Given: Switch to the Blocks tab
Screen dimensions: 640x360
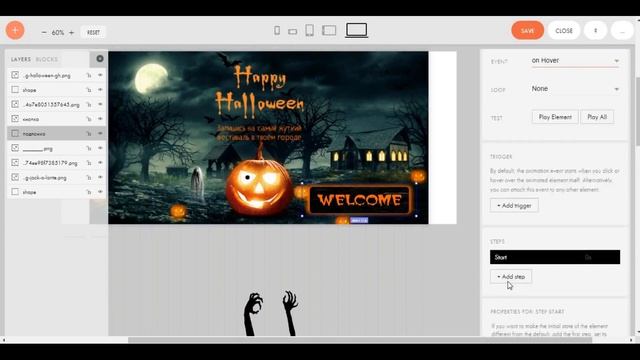Looking at the screenshot, I should [47, 59].
